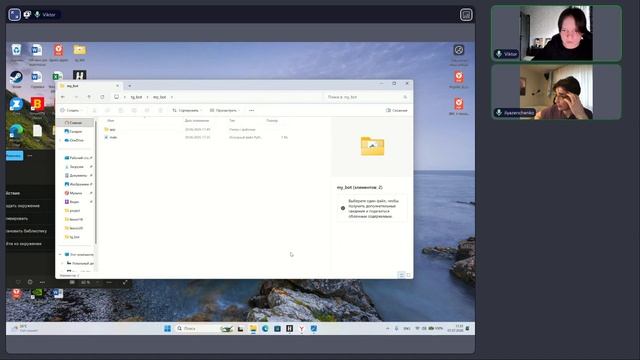Collapse the This PC node in the navigation pane
The height and width of the screenshot is (360, 640).
pos(60,255)
